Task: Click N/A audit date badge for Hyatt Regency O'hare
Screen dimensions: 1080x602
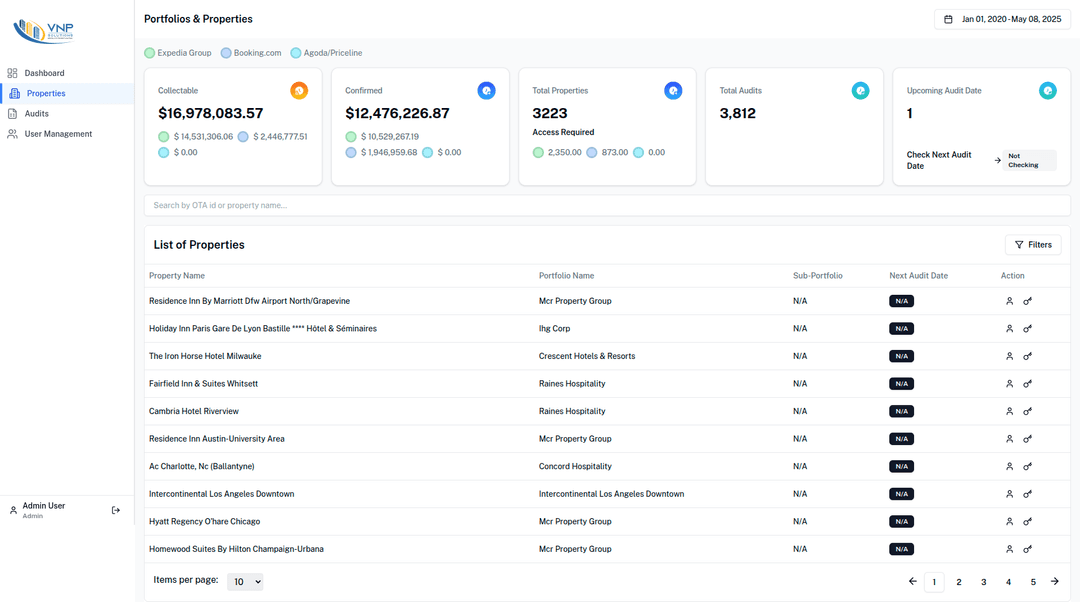Action: point(902,521)
